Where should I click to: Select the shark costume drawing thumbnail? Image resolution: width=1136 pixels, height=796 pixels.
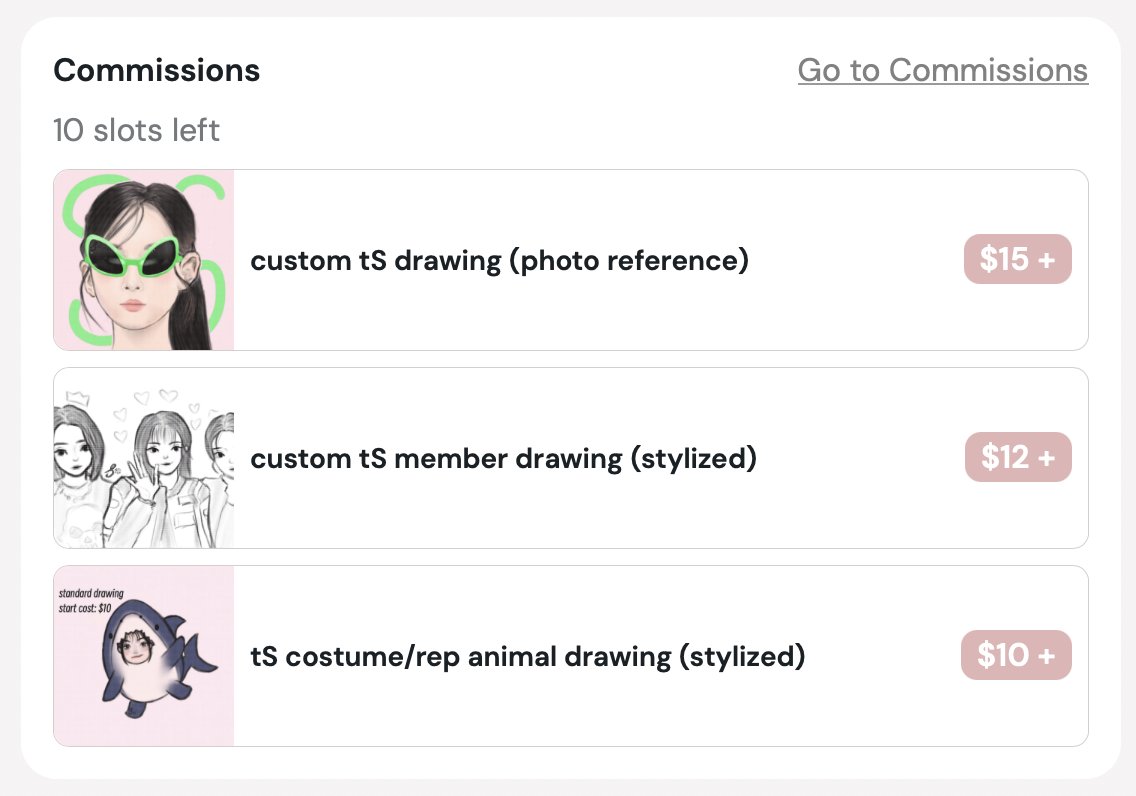point(144,656)
